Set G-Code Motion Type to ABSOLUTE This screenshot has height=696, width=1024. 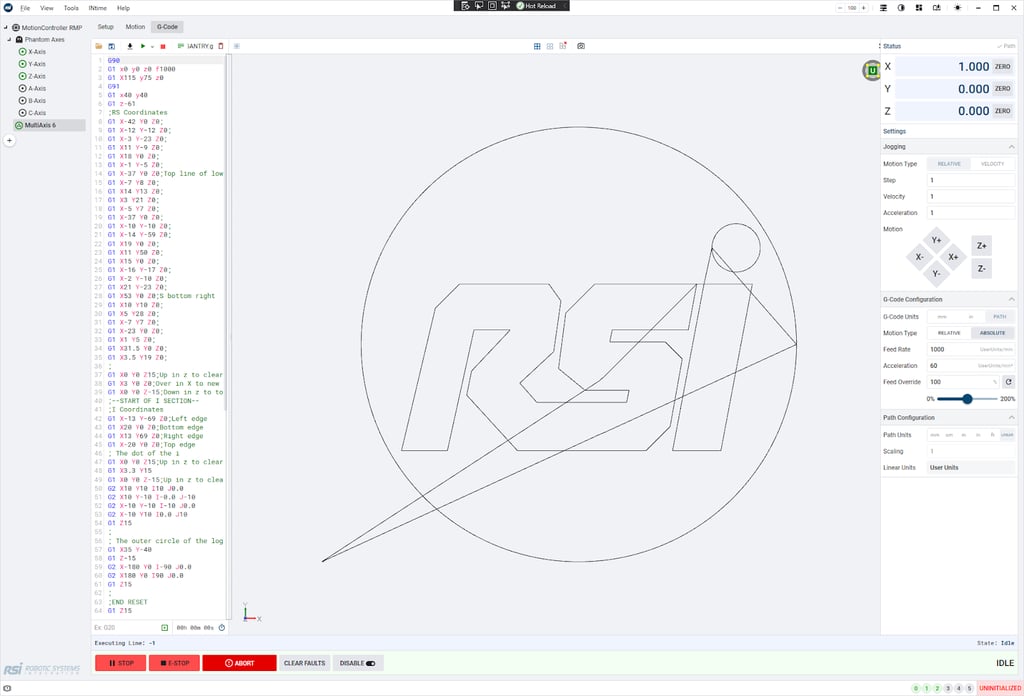pyautogui.click(x=992, y=333)
